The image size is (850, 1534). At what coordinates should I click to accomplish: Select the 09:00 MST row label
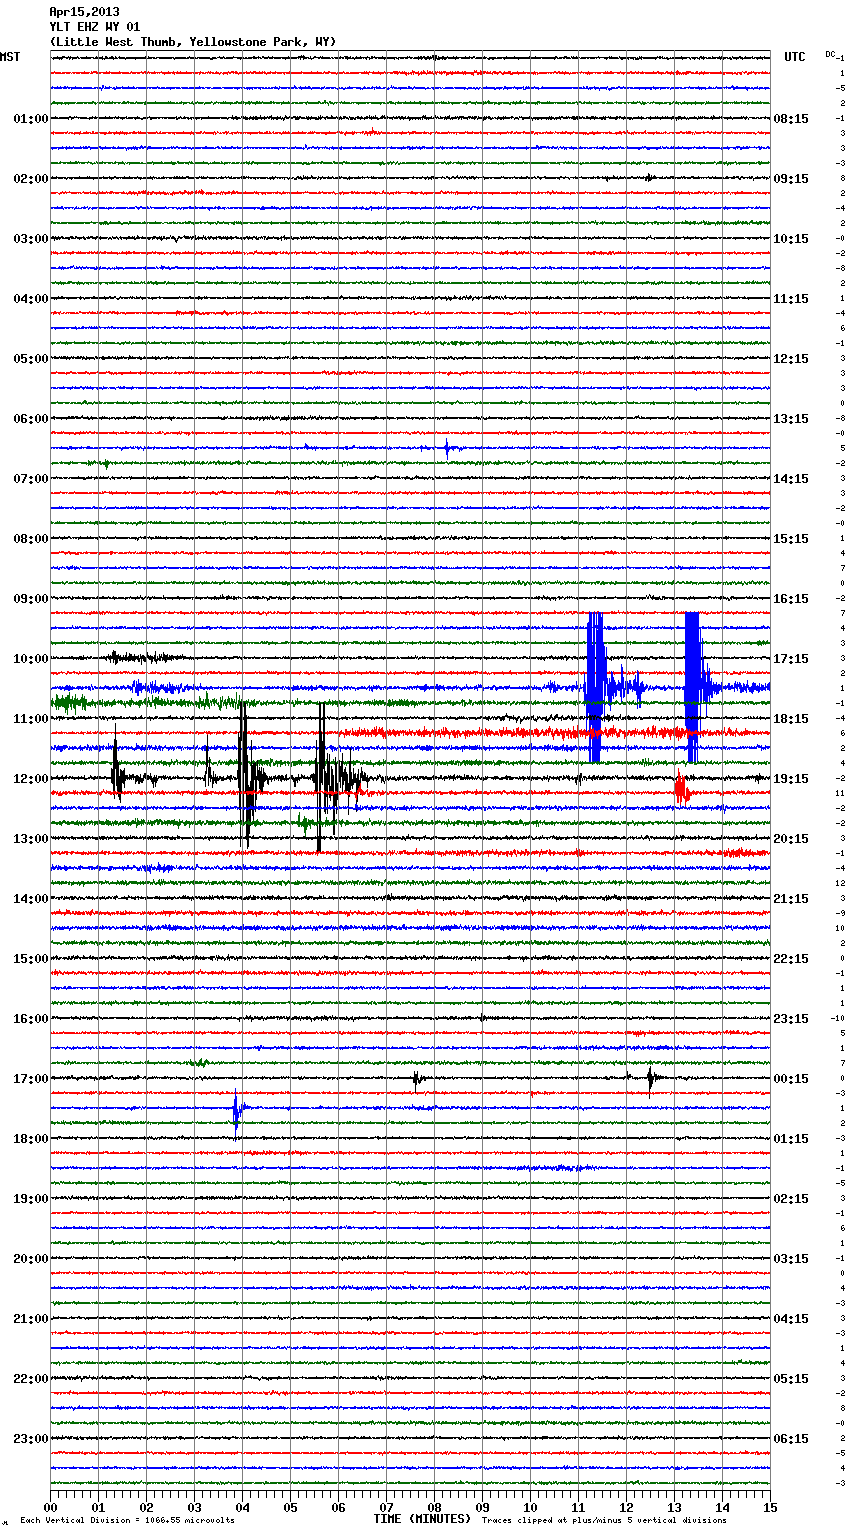tap(31, 599)
